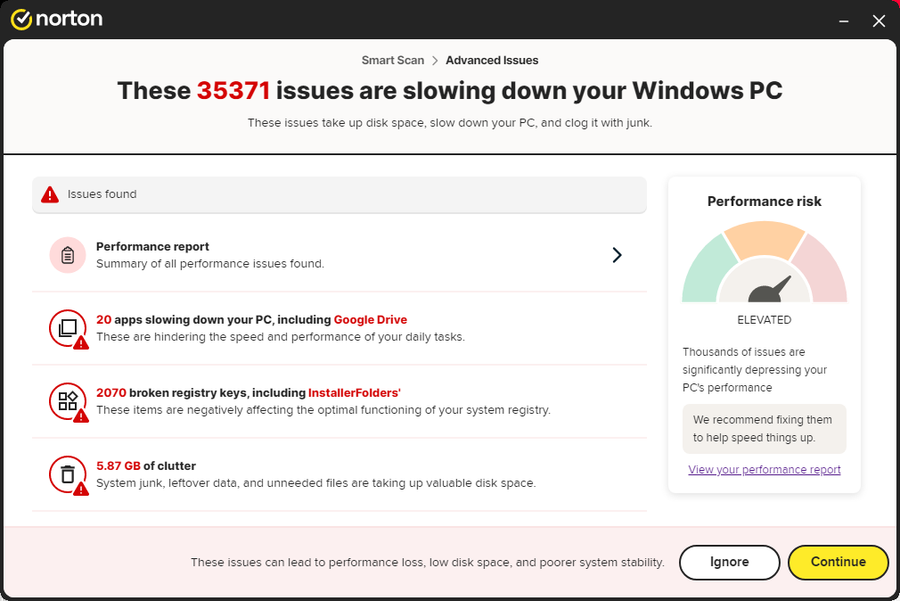Viewport: 900px width, 601px height.
Task: Click the red Issues found warning triangle
Action: tap(50, 195)
